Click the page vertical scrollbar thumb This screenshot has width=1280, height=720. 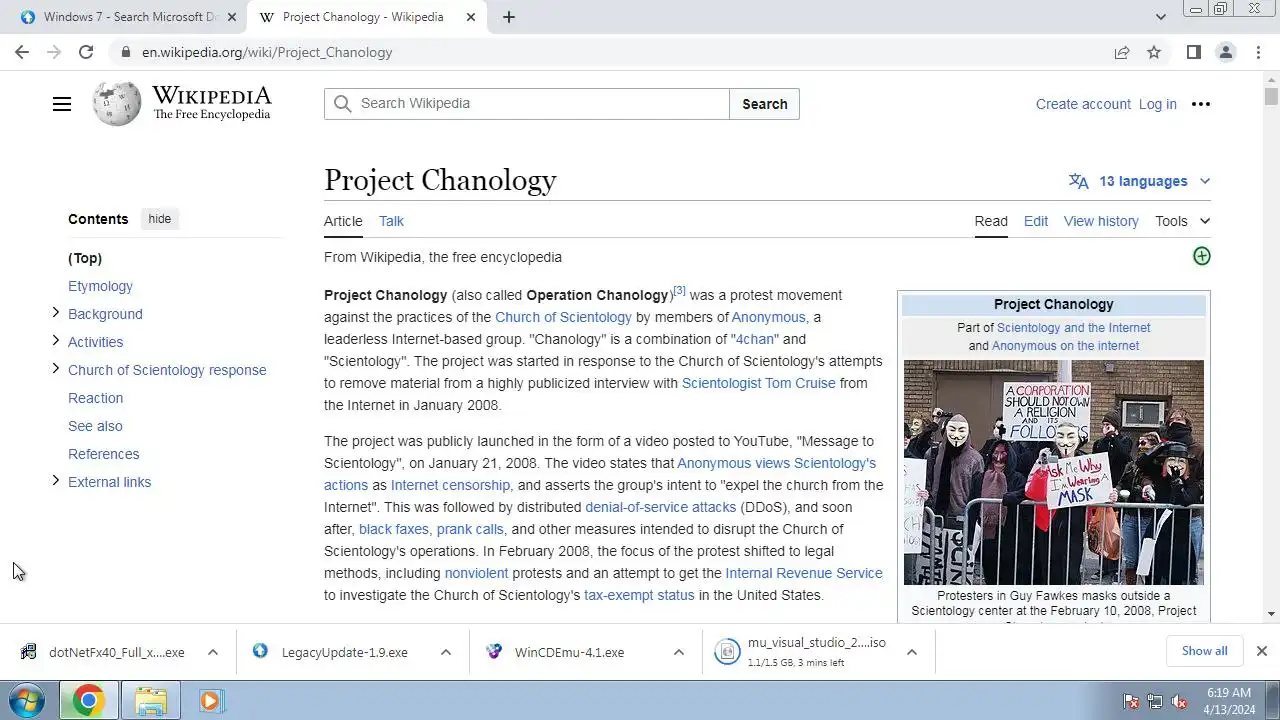click(x=1271, y=96)
